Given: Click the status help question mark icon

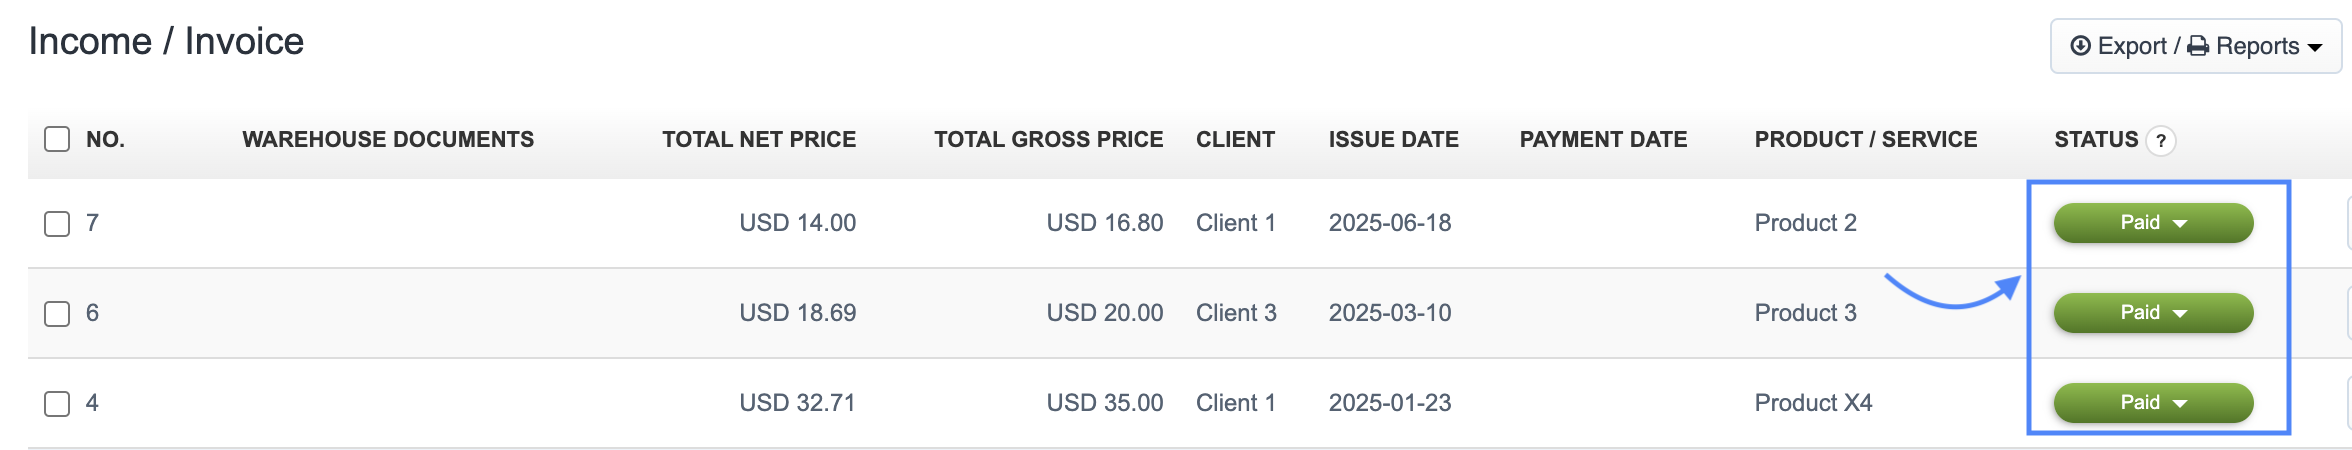Looking at the screenshot, I should [2161, 141].
